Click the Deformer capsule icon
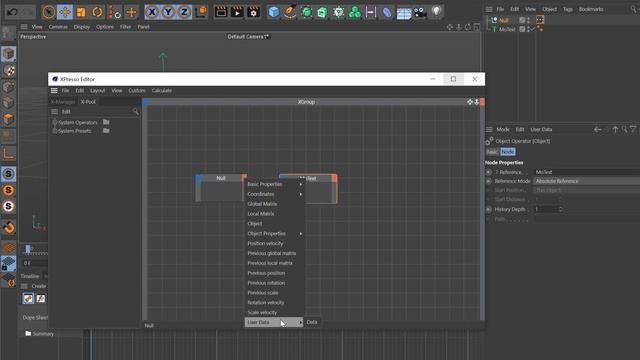The width and height of the screenshot is (640, 360). (x=387, y=12)
